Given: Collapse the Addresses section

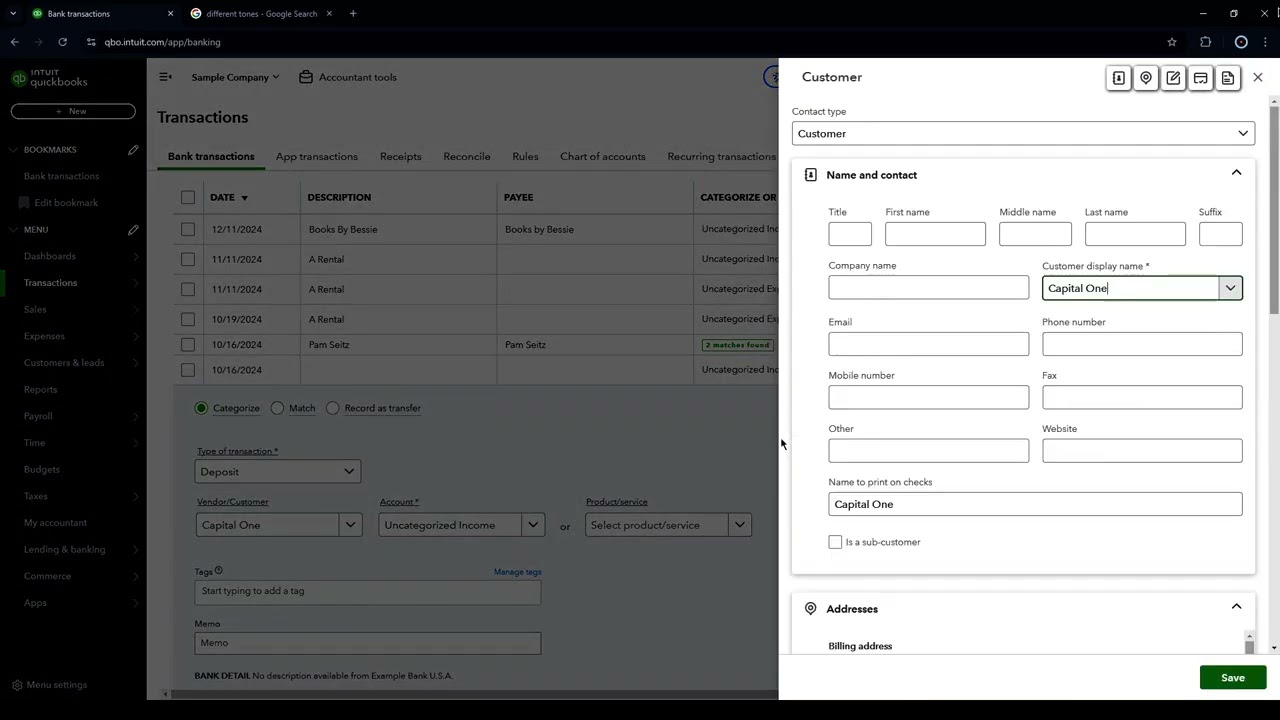Looking at the screenshot, I should [x=1237, y=607].
